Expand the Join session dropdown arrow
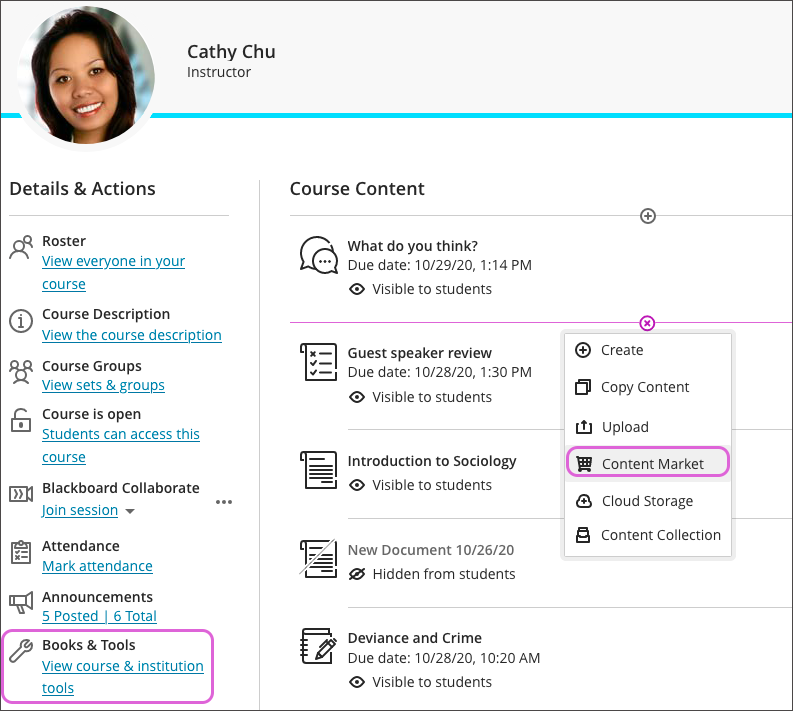Image resolution: width=793 pixels, height=711 pixels. 130,511
